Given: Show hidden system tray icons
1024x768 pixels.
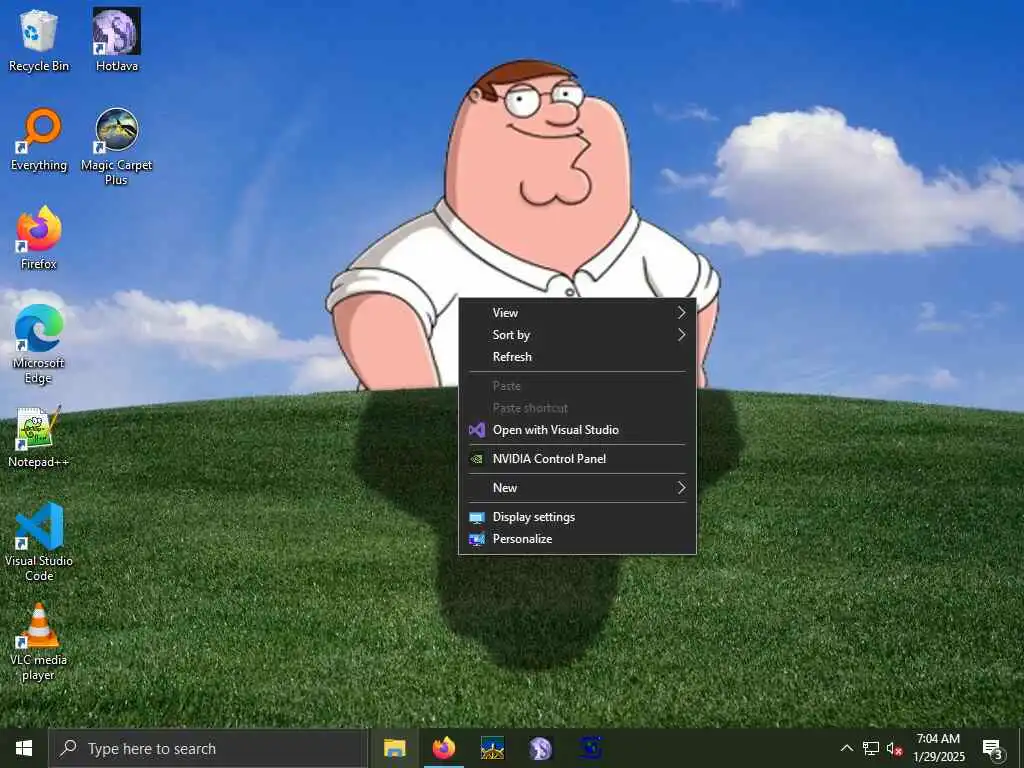Looking at the screenshot, I should tap(846, 748).
